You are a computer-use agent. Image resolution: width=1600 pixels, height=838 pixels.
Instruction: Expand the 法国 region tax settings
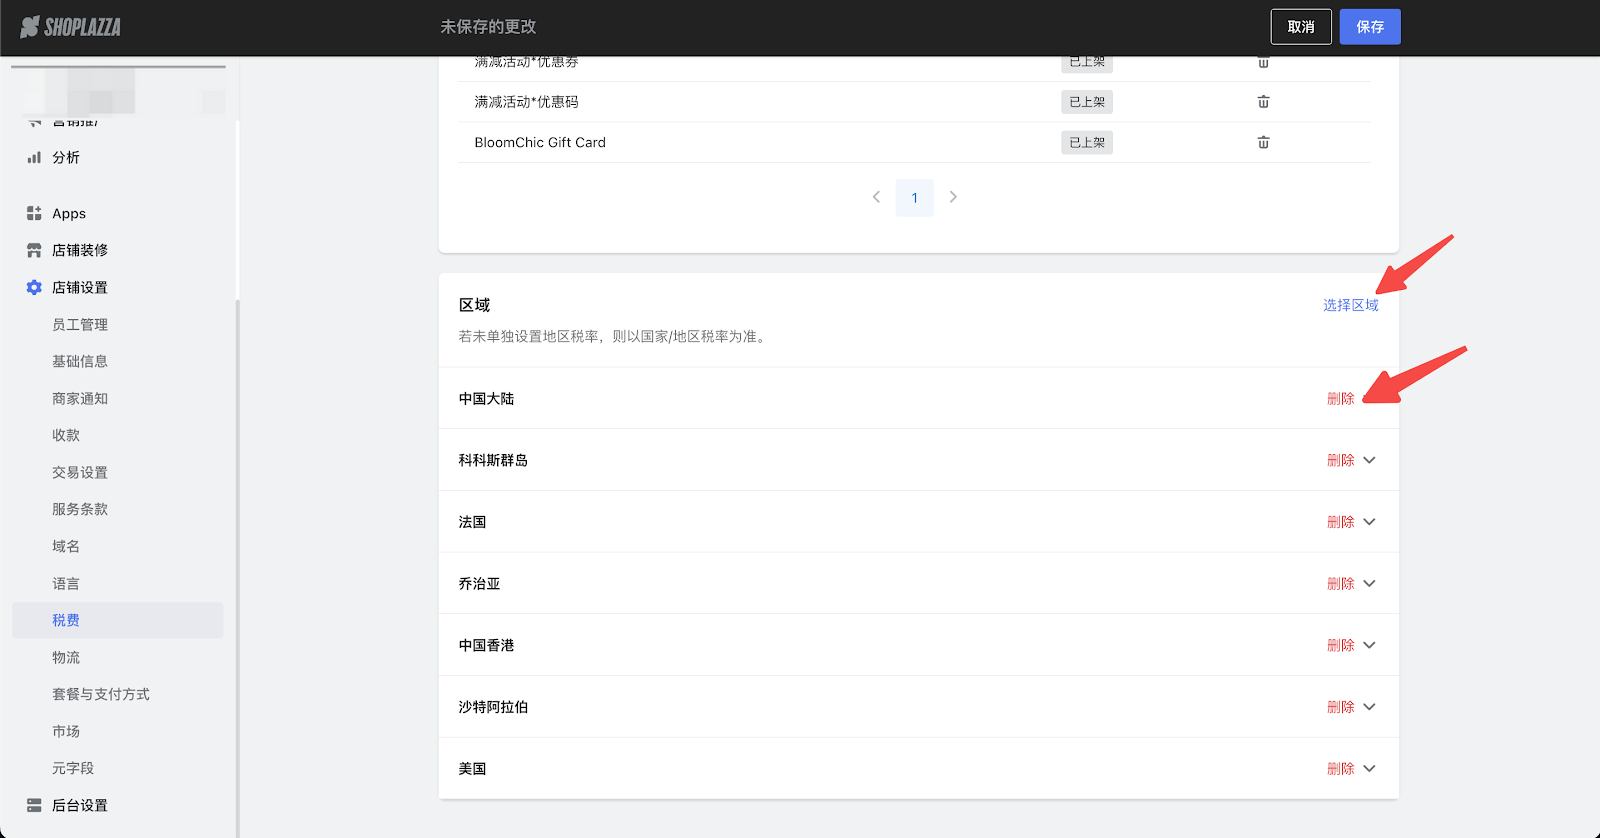point(1370,522)
